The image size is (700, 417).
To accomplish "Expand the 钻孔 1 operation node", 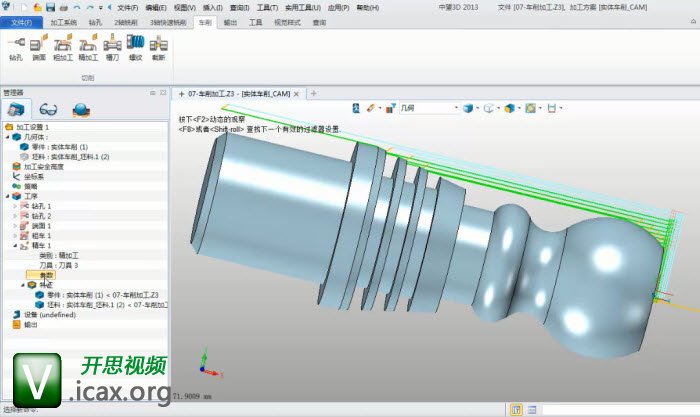I will tap(15, 206).
